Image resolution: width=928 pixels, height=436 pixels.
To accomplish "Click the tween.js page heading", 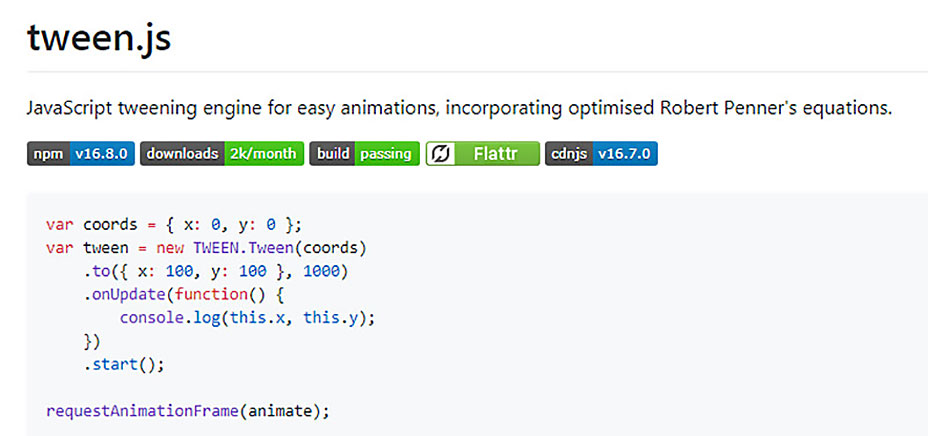I will click(x=99, y=38).
